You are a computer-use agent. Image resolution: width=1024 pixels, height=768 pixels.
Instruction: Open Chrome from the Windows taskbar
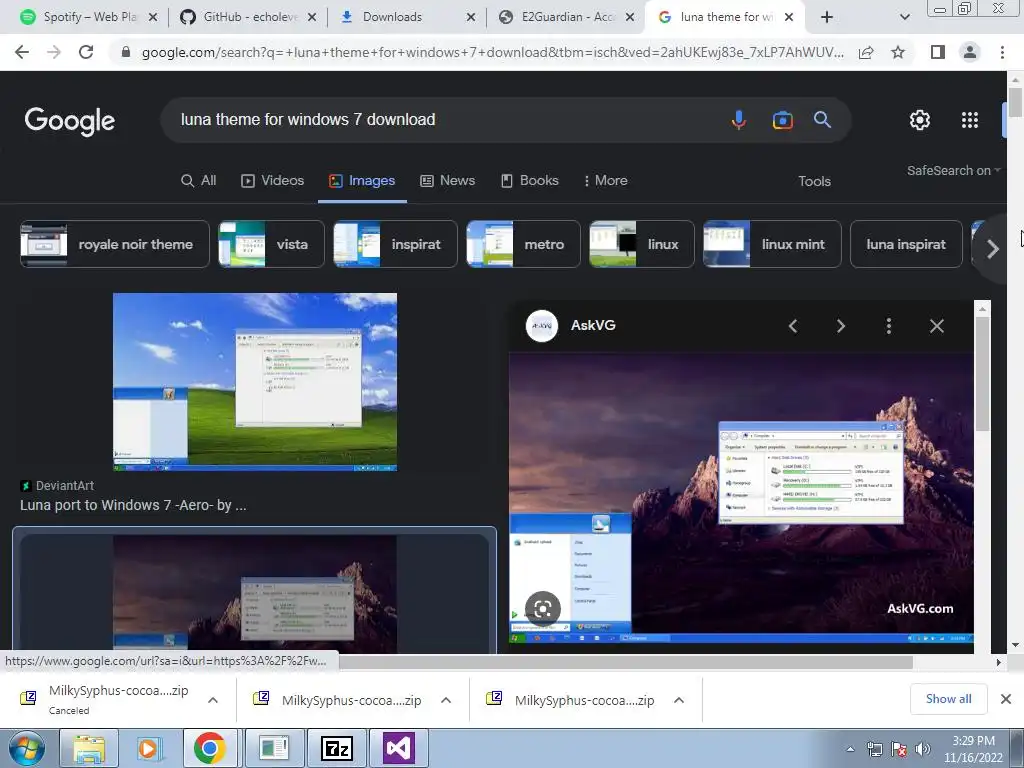click(x=210, y=748)
